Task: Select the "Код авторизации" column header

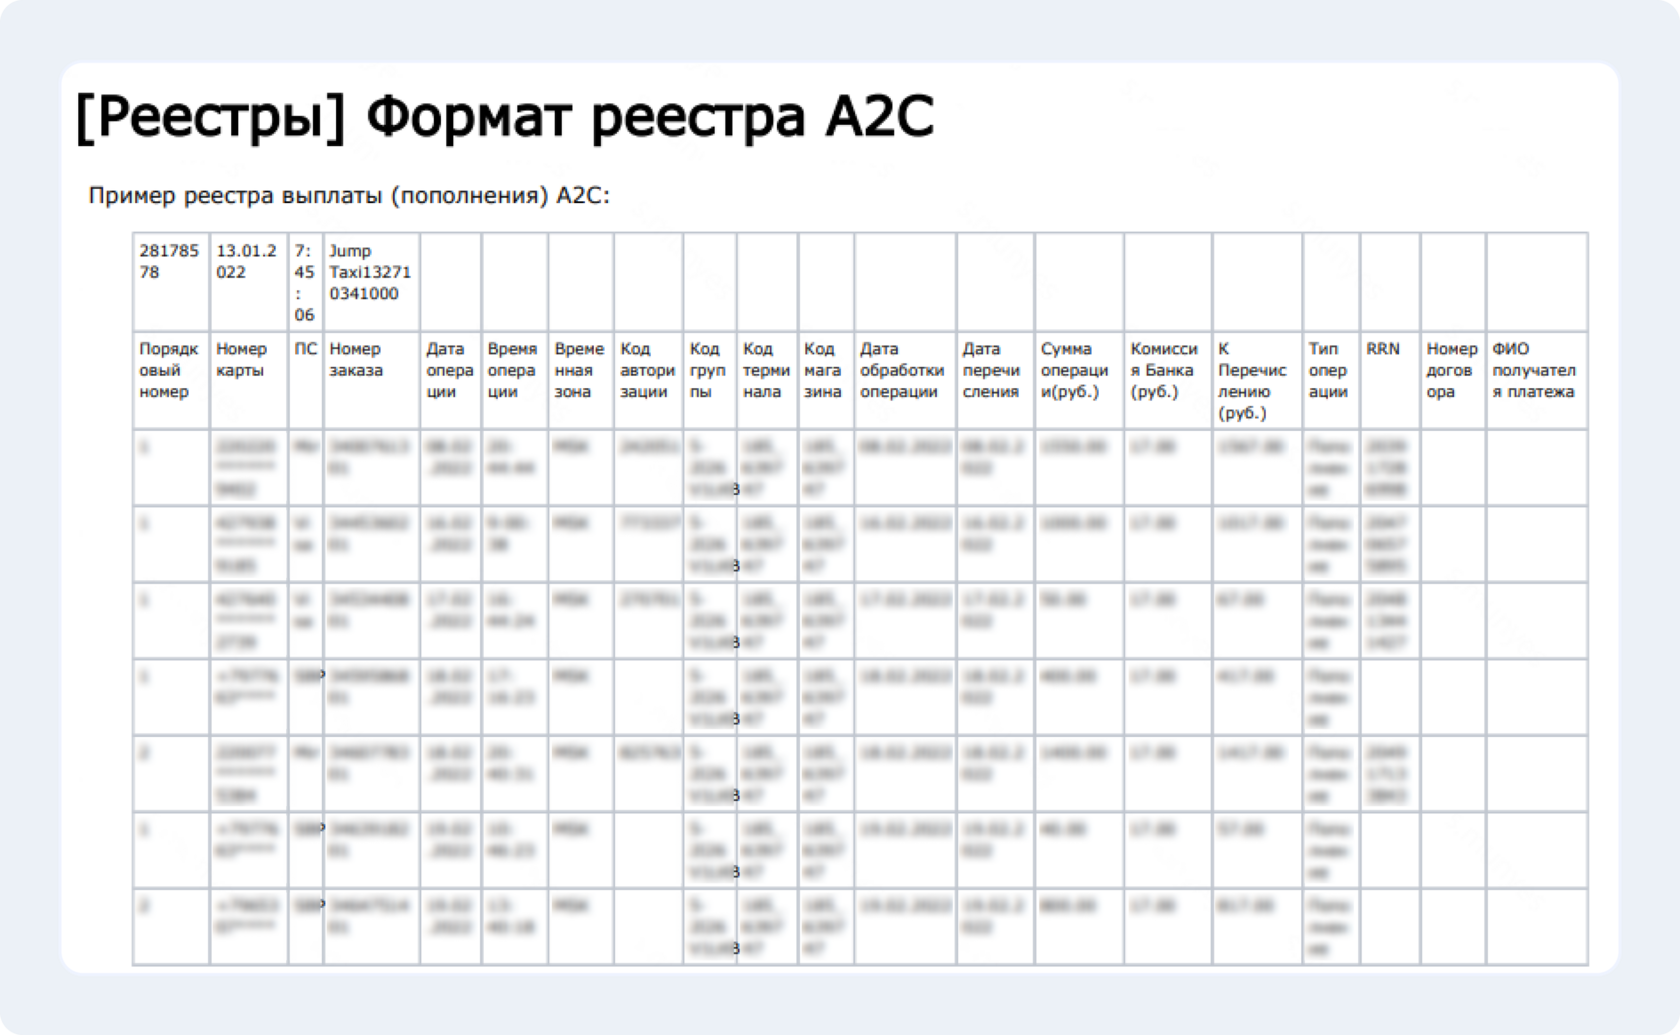Action: coord(647,370)
